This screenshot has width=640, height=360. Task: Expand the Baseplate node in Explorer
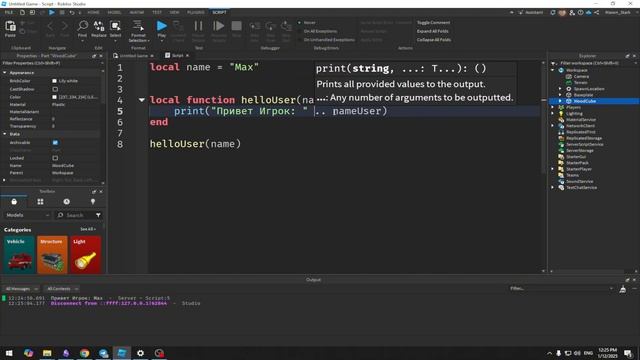[x=560, y=95]
